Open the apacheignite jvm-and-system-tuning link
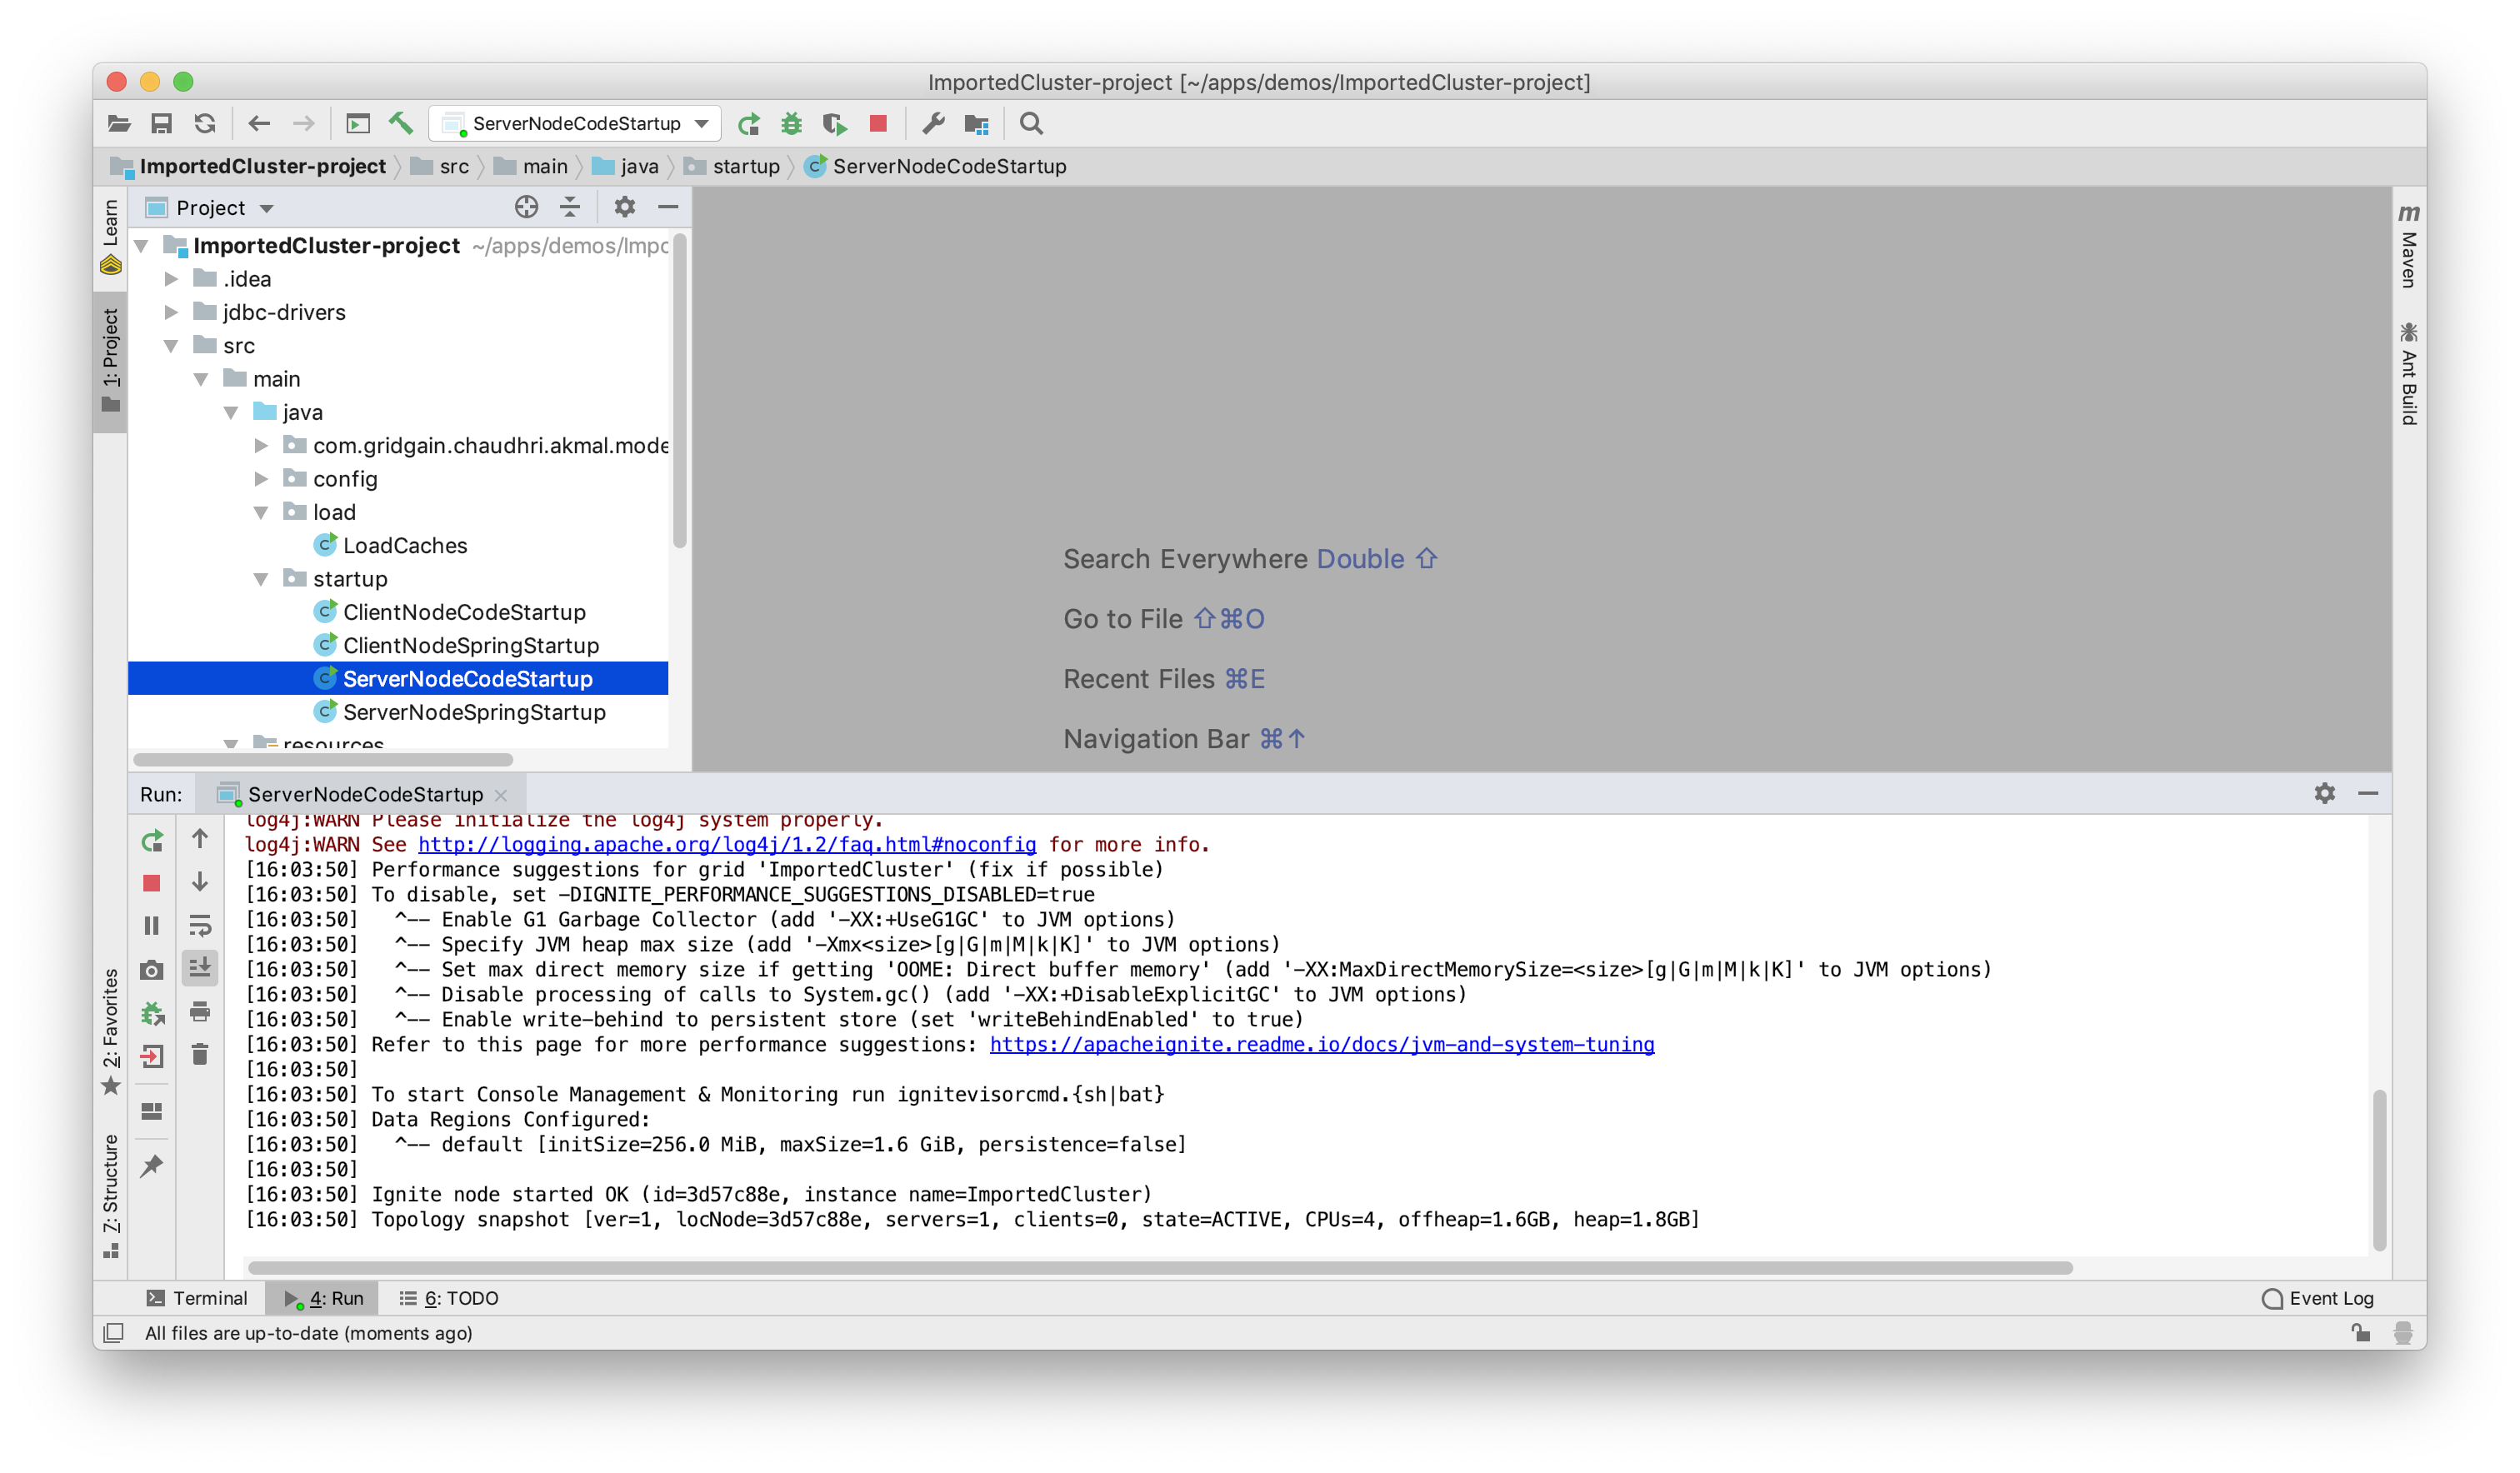Image resolution: width=2520 pixels, height=1473 pixels. pyautogui.click(x=1321, y=1044)
